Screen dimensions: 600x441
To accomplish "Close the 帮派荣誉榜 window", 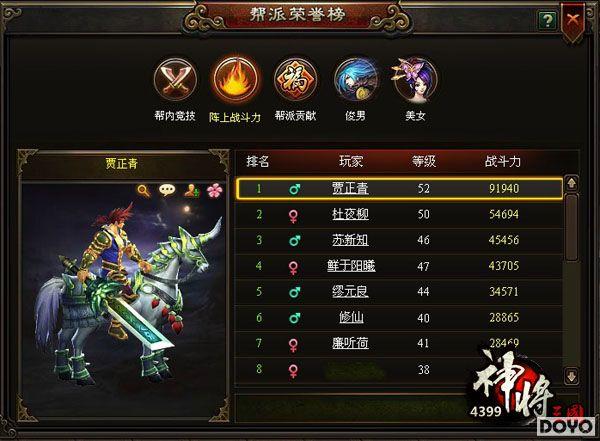I will (x=573, y=19).
